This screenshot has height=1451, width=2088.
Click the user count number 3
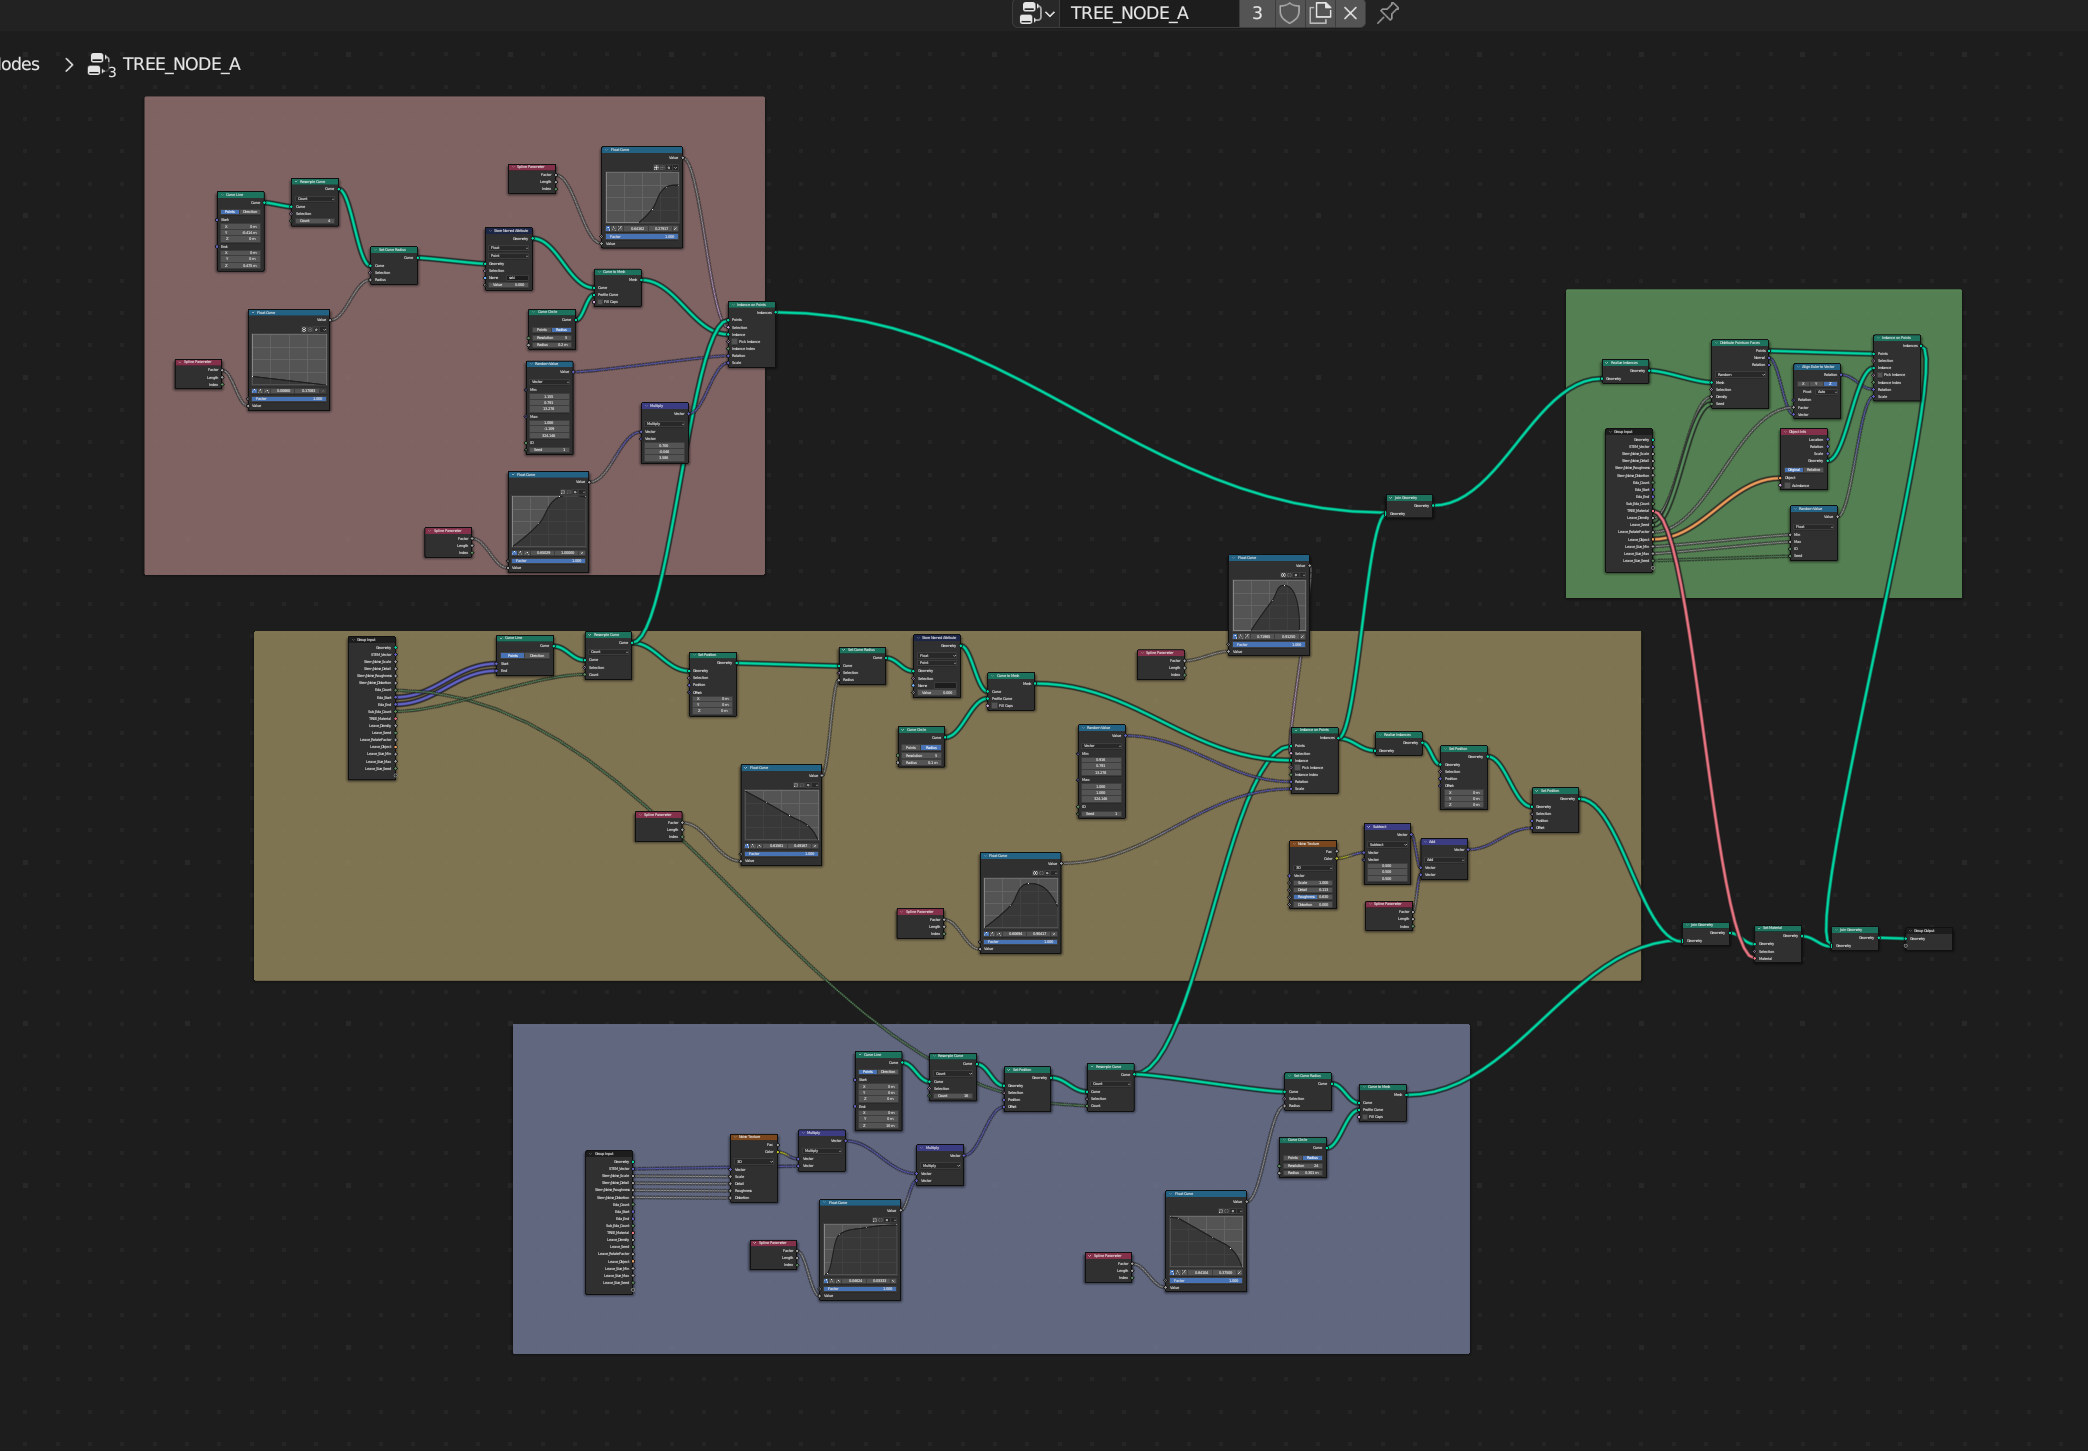pyautogui.click(x=1257, y=13)
